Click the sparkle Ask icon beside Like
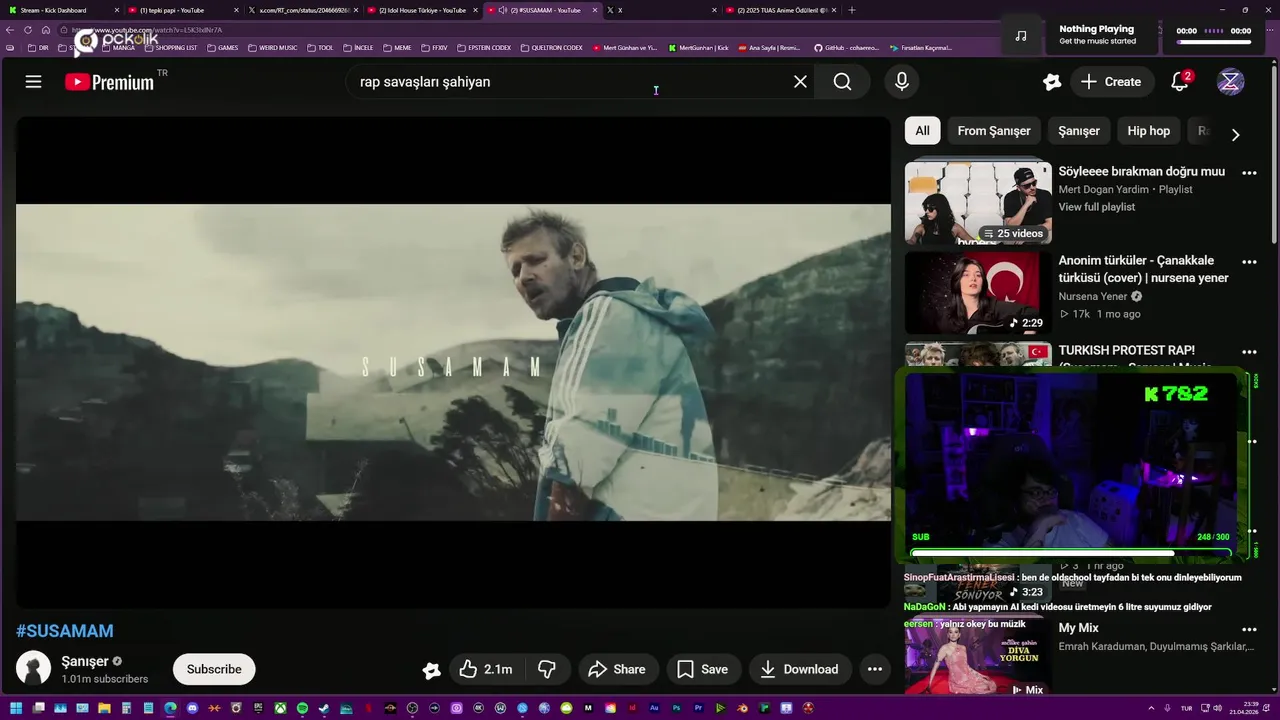 coord(431,670)
